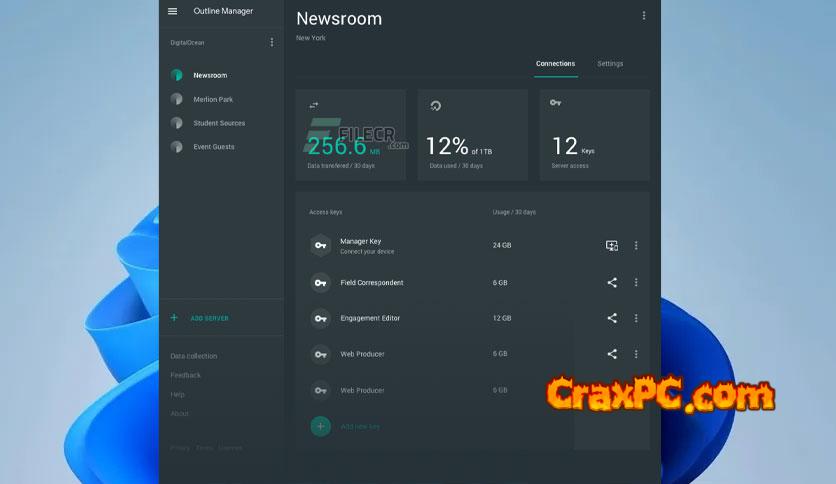The width and height of the screenshot is (836, 484).
Task: Switch to the Settings tab
Action: pos(610,64)
